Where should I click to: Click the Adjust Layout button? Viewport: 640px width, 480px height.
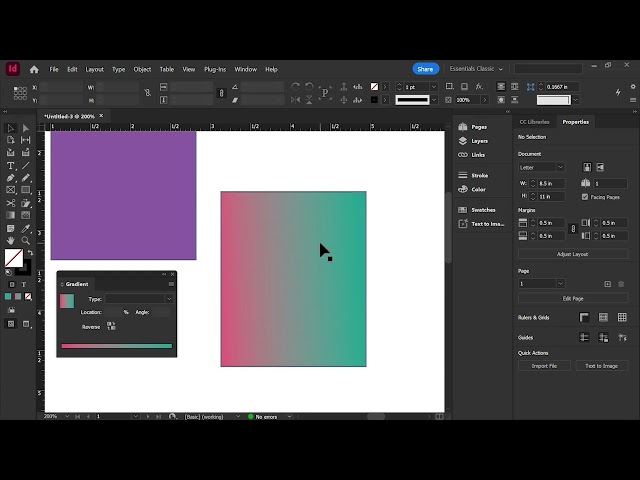point(573,254)
